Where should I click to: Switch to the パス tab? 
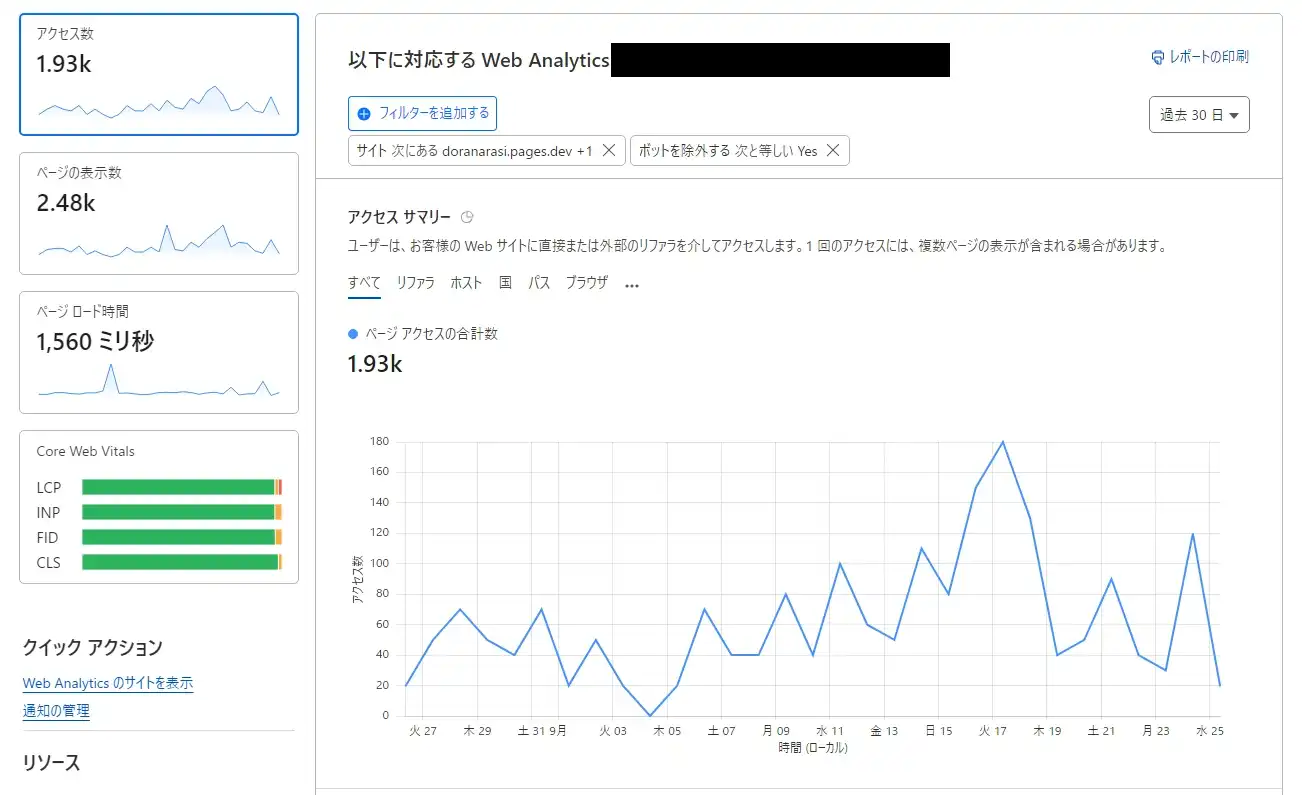point(539,283)
